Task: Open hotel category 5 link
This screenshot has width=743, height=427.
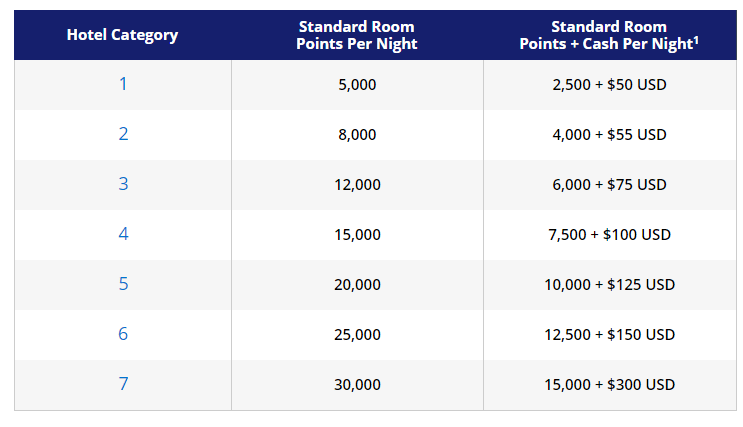Action: click(123, 284)
